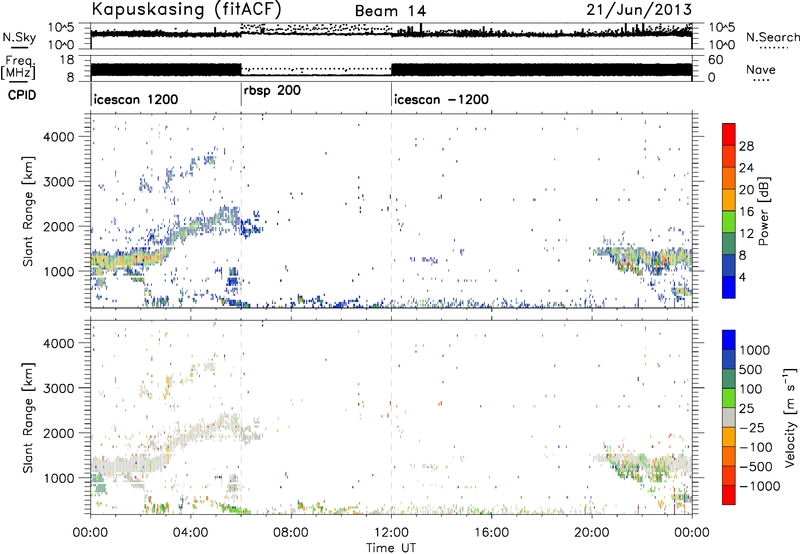The image size is (800, 554).
Task: Click the Nave axis value 60
Action: tap(715, 60)
